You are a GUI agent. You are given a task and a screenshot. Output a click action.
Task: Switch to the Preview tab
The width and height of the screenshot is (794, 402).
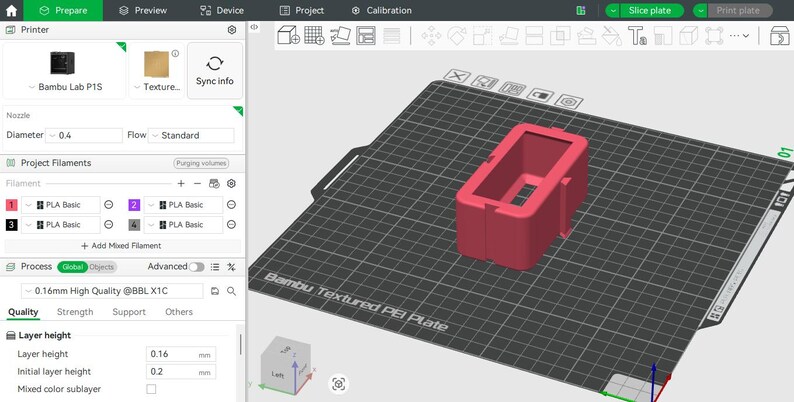coord(142,10)
